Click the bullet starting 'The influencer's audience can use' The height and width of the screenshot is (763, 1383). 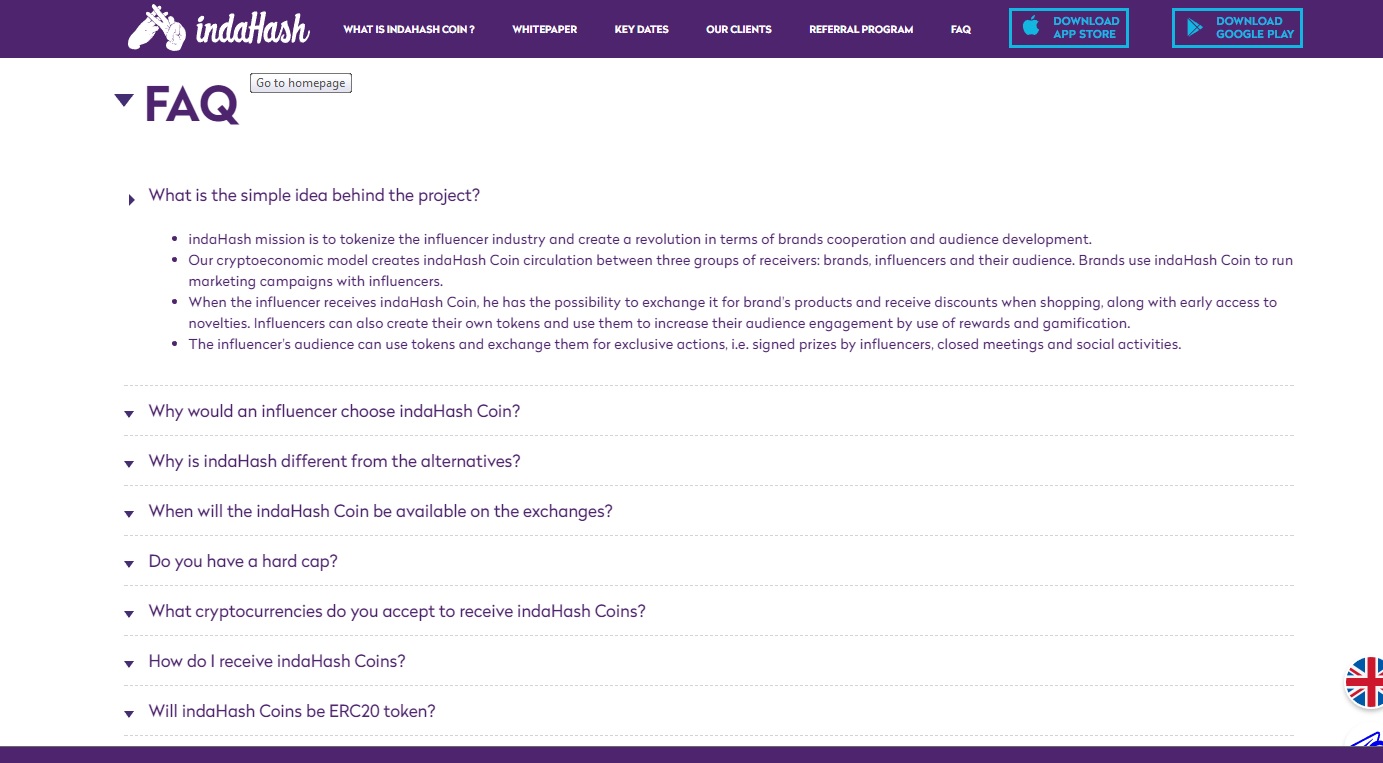tap(685, 345)
